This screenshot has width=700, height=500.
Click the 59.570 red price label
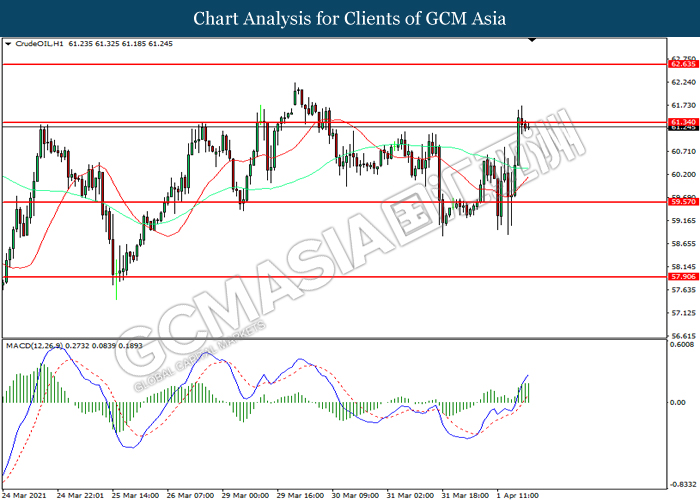click(683, 202)
